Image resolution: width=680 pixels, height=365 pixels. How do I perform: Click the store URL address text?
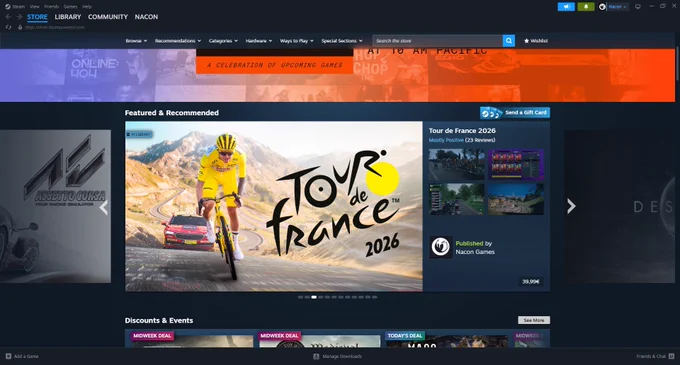[x=55, y=27]
